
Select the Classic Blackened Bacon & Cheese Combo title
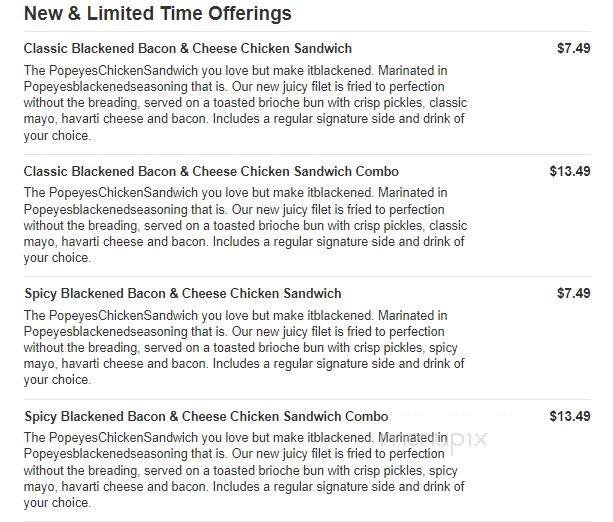[x=210, y=171]
